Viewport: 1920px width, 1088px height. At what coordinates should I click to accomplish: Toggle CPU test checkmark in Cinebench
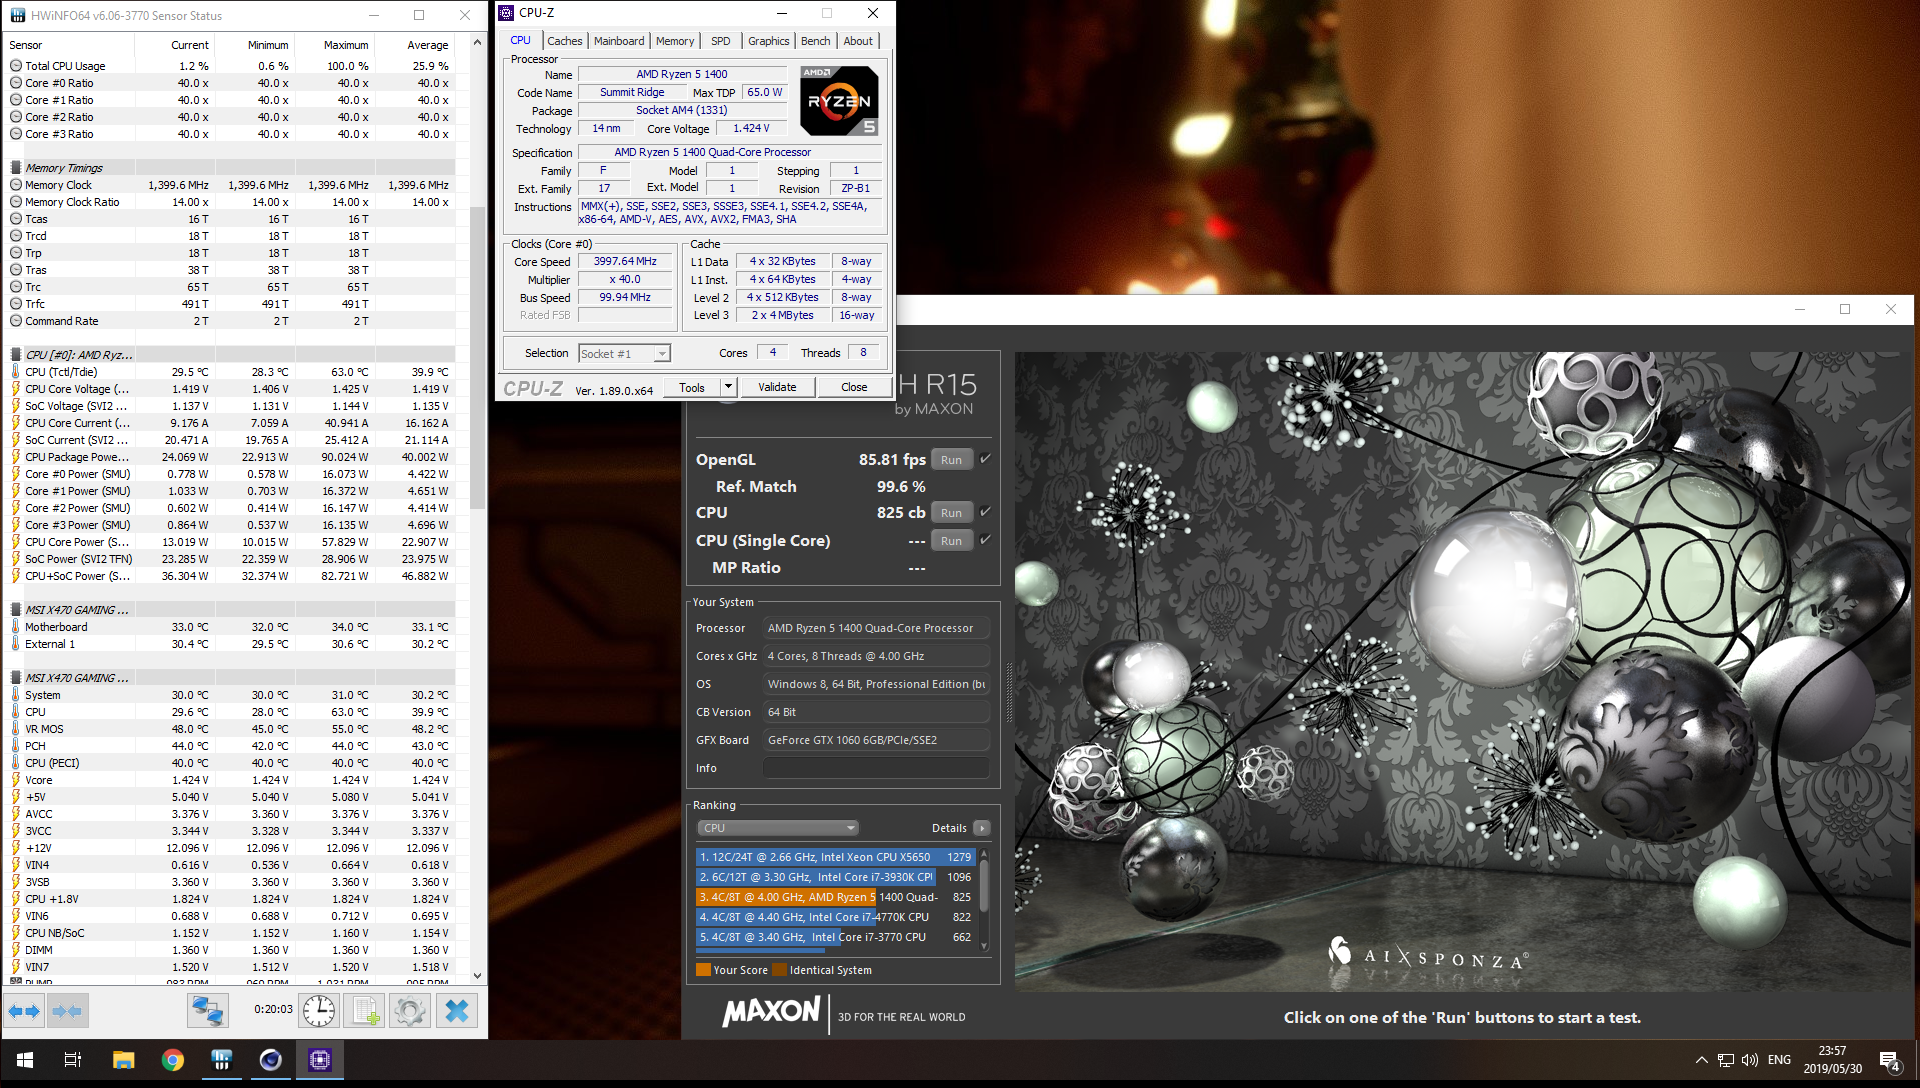[985, 512]
